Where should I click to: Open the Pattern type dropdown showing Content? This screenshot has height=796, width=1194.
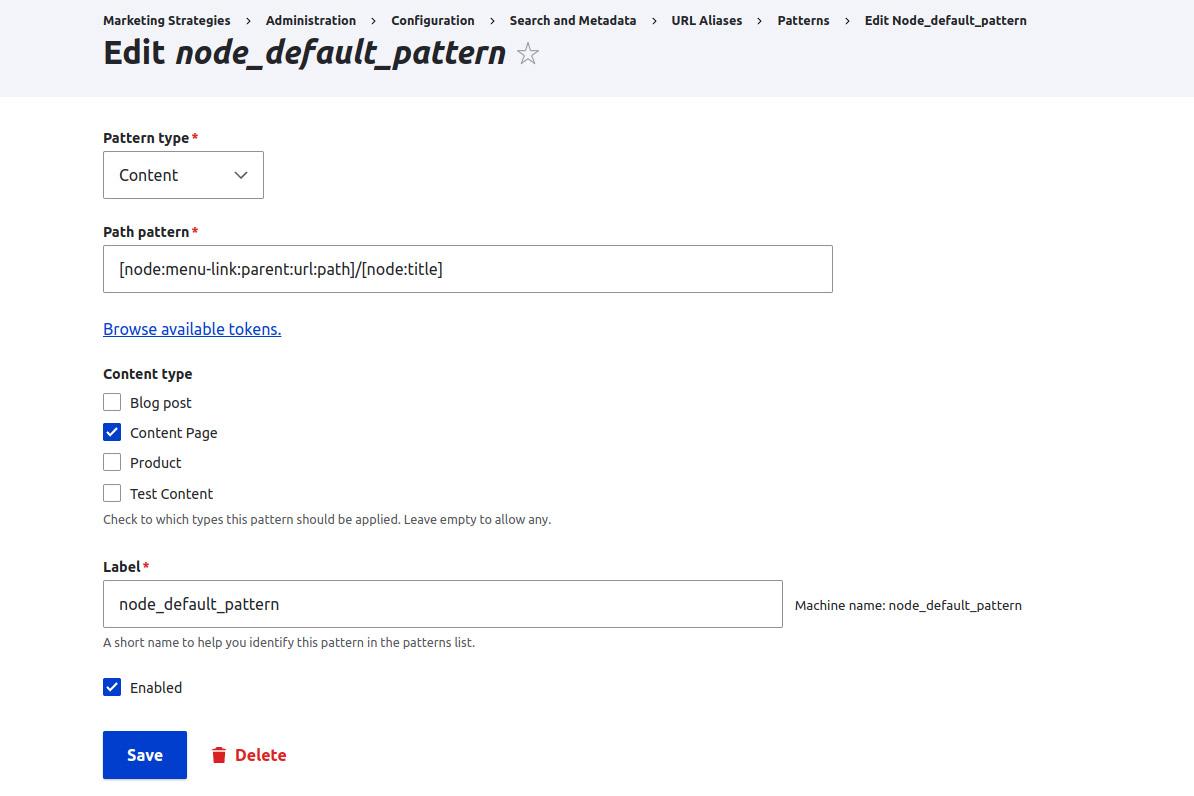coord(183,174)
